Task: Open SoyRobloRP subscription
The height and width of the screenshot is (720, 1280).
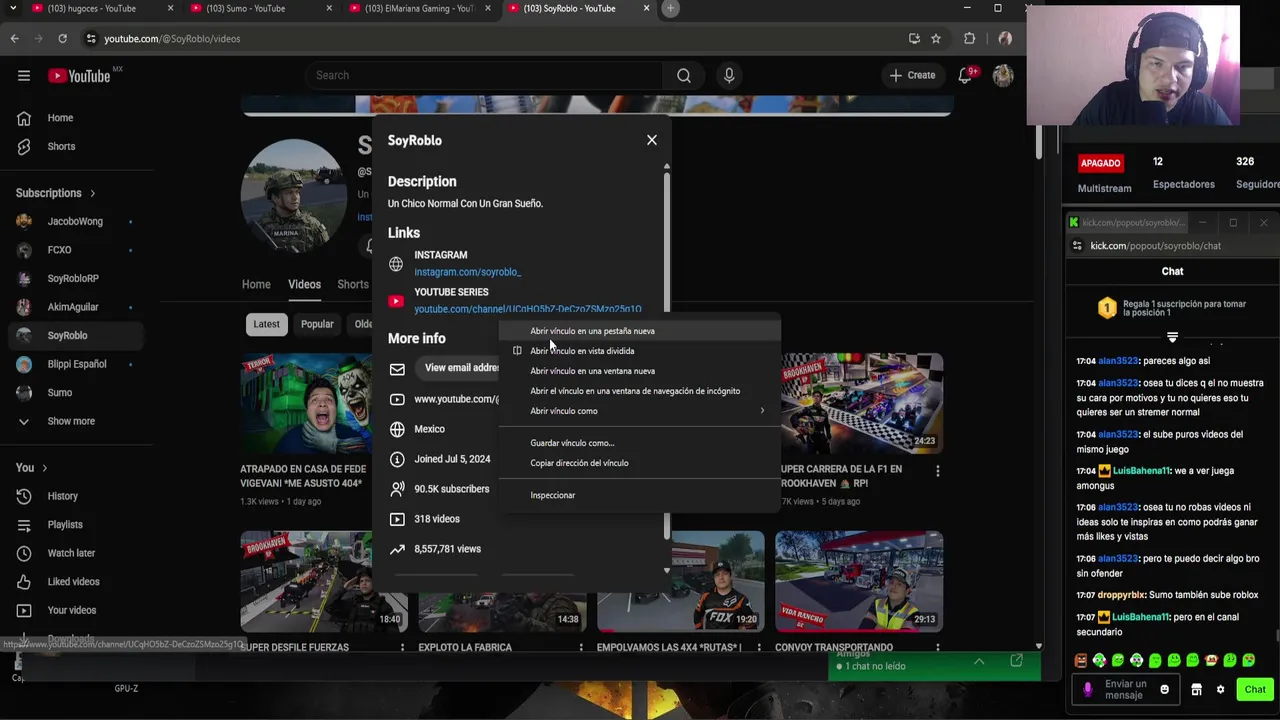Action: (x=73, y=278)
